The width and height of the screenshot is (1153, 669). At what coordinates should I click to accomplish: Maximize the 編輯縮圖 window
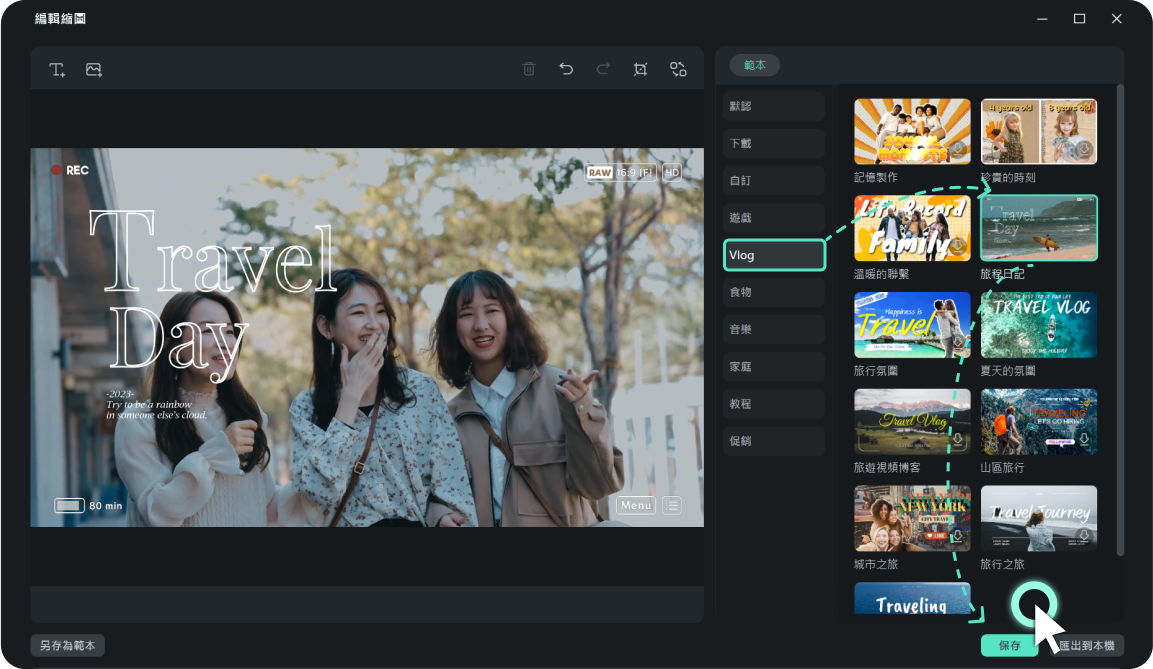point(1079,18)
